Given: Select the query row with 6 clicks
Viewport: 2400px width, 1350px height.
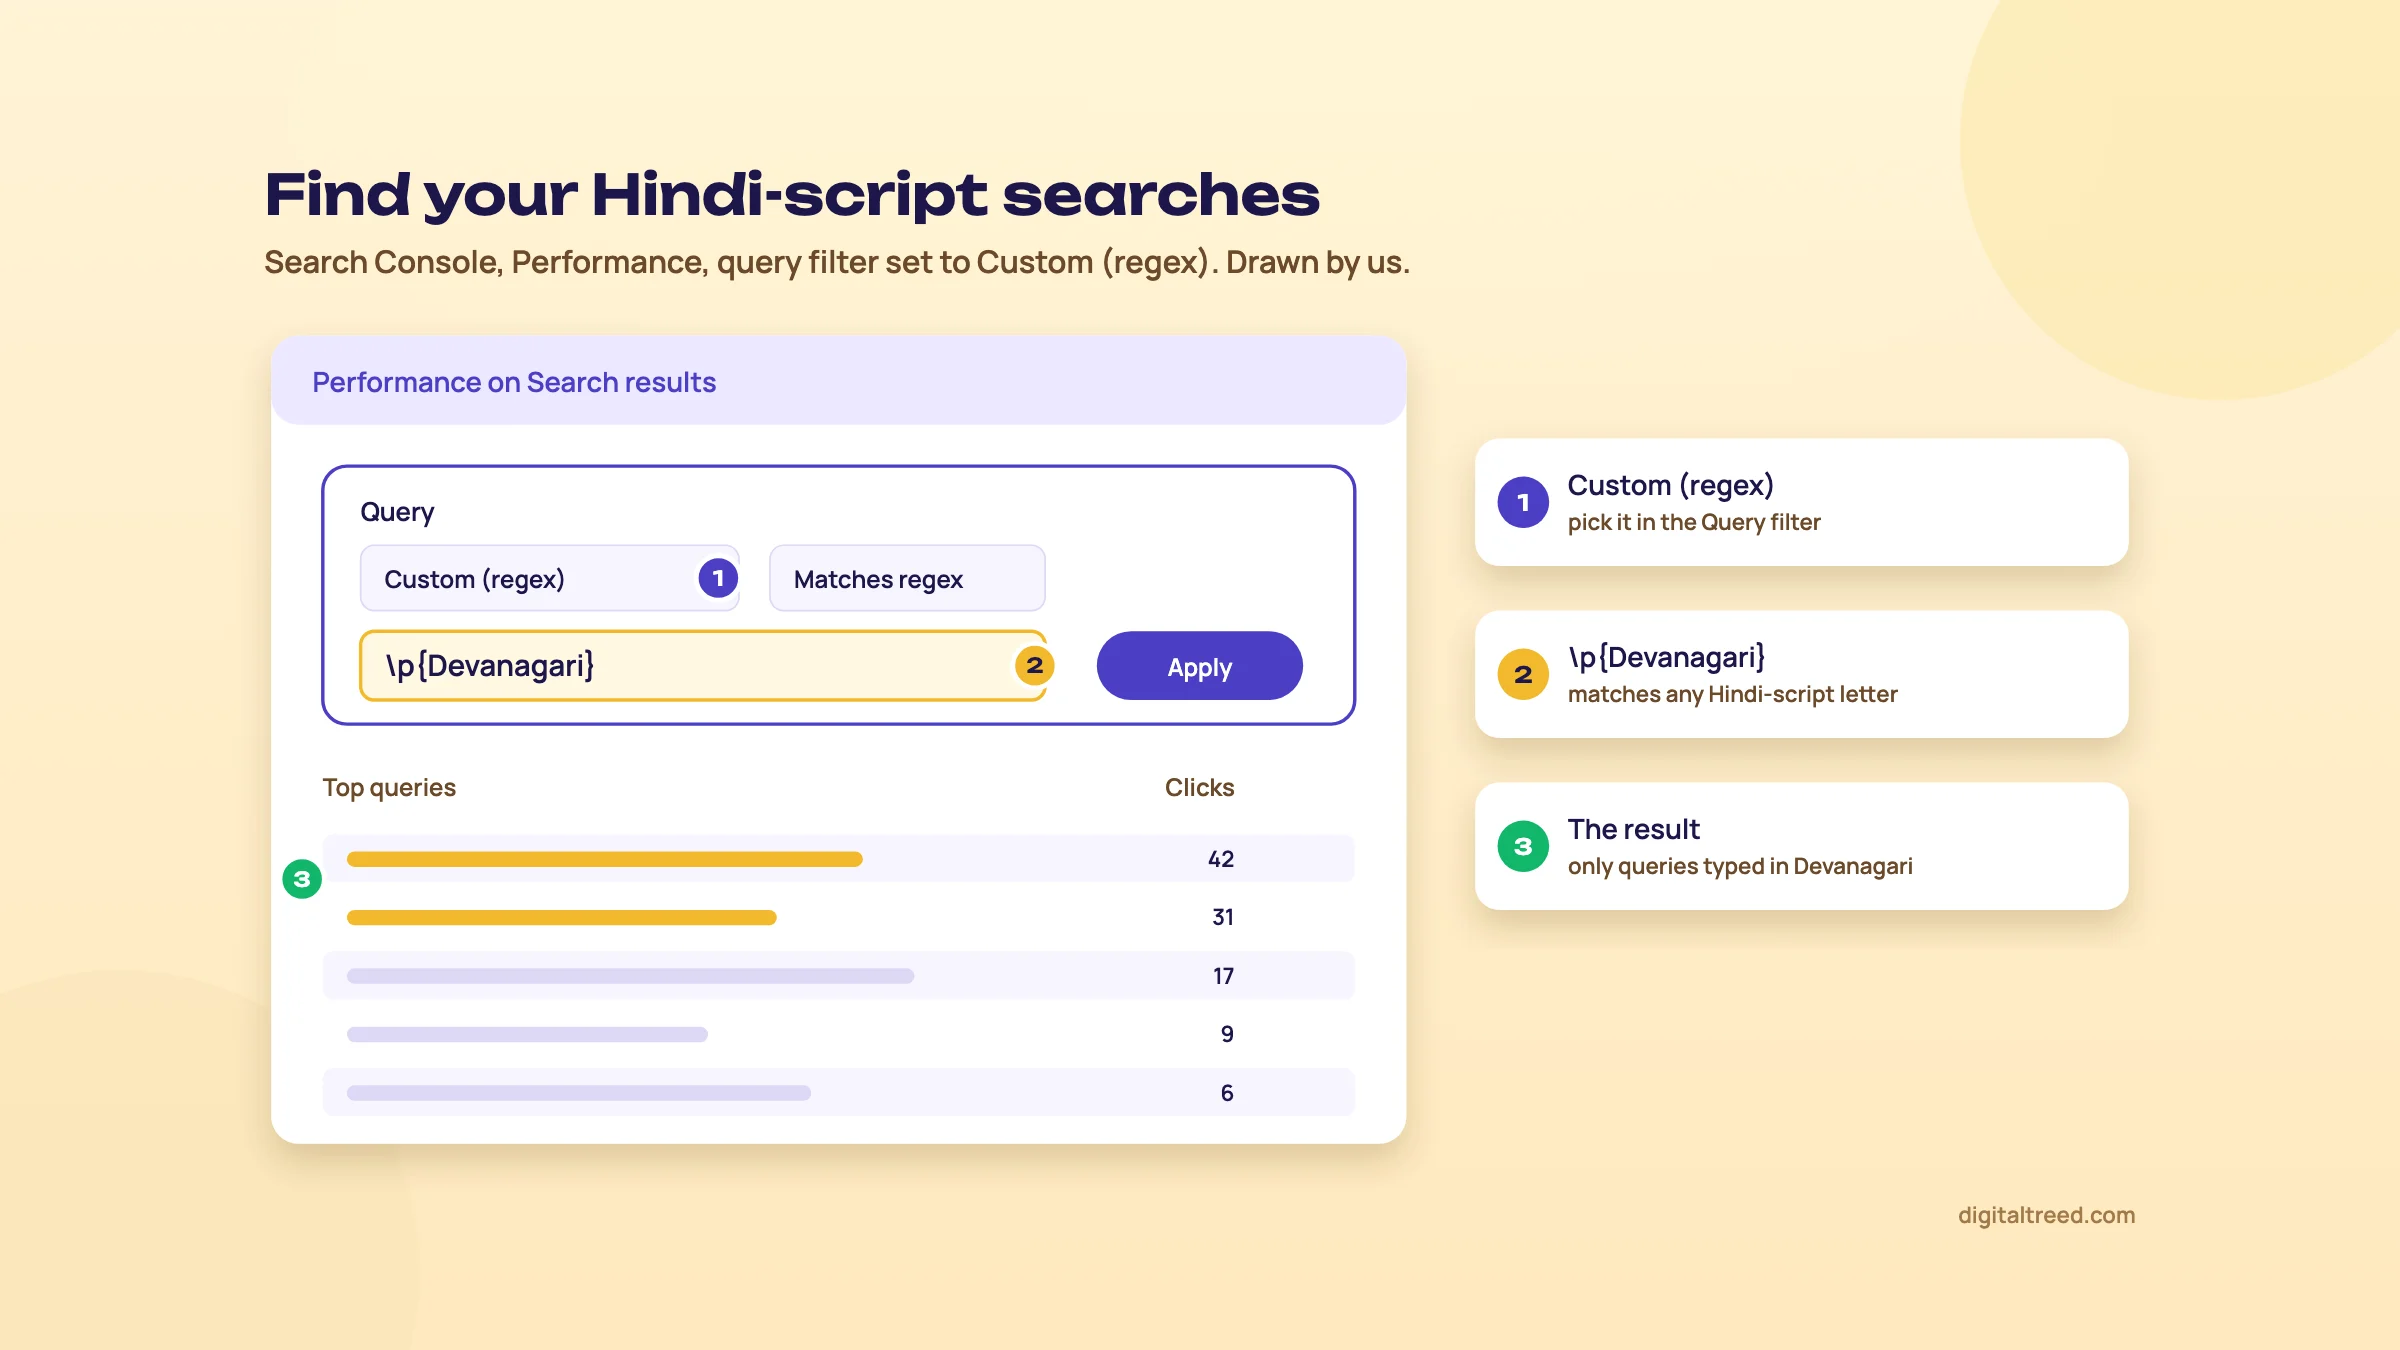Looking at the screenshot, I should [x=838, y=1092].
